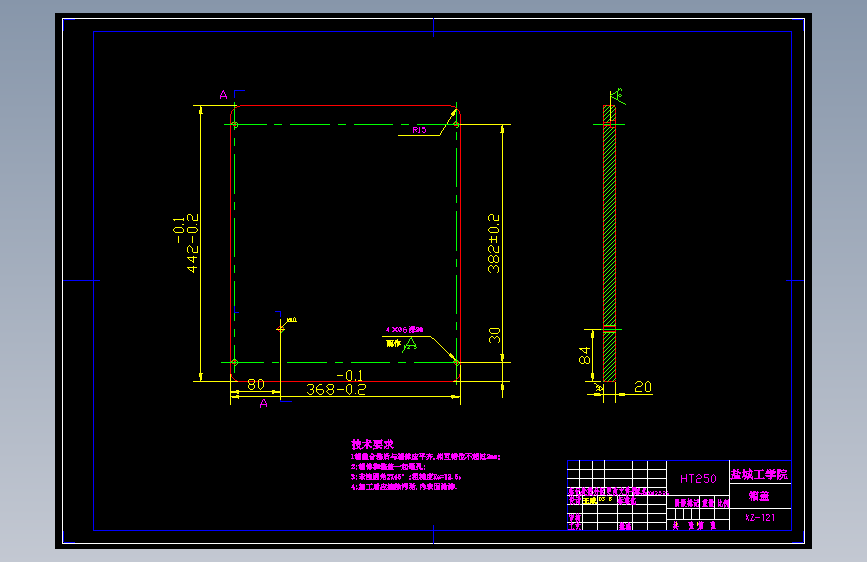
Task: Click the R15 radius annotation
Action: click(419, 130)
